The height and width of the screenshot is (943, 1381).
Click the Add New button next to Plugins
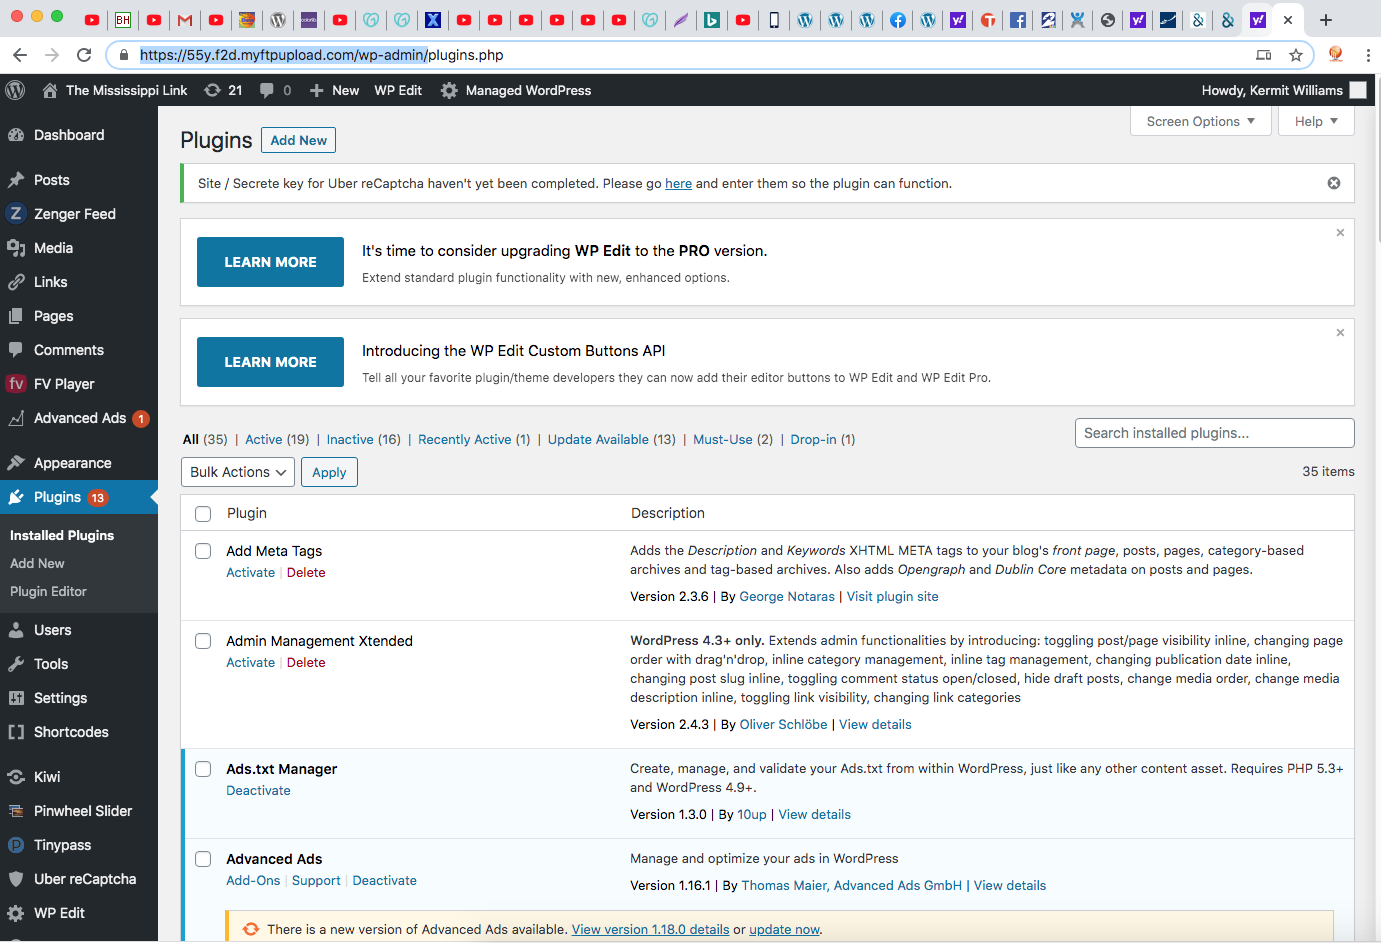[x=298, y=140]
